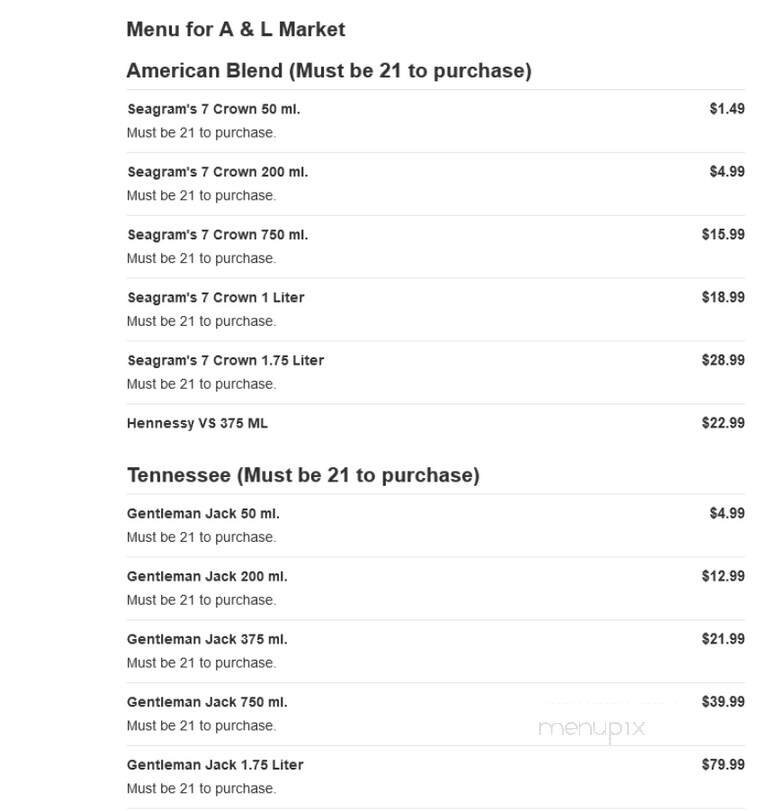This screenshot has width=771, height=811.
Task: Click the $1.49 price
Action: click(x=726, y=109)
